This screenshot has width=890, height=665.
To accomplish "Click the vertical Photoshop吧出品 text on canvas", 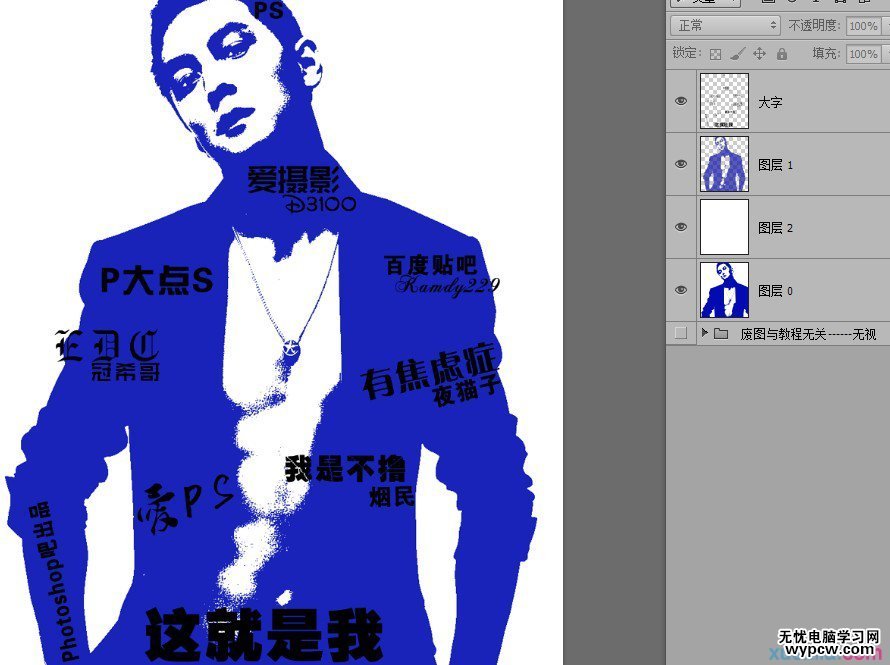I will coord(52,582).
